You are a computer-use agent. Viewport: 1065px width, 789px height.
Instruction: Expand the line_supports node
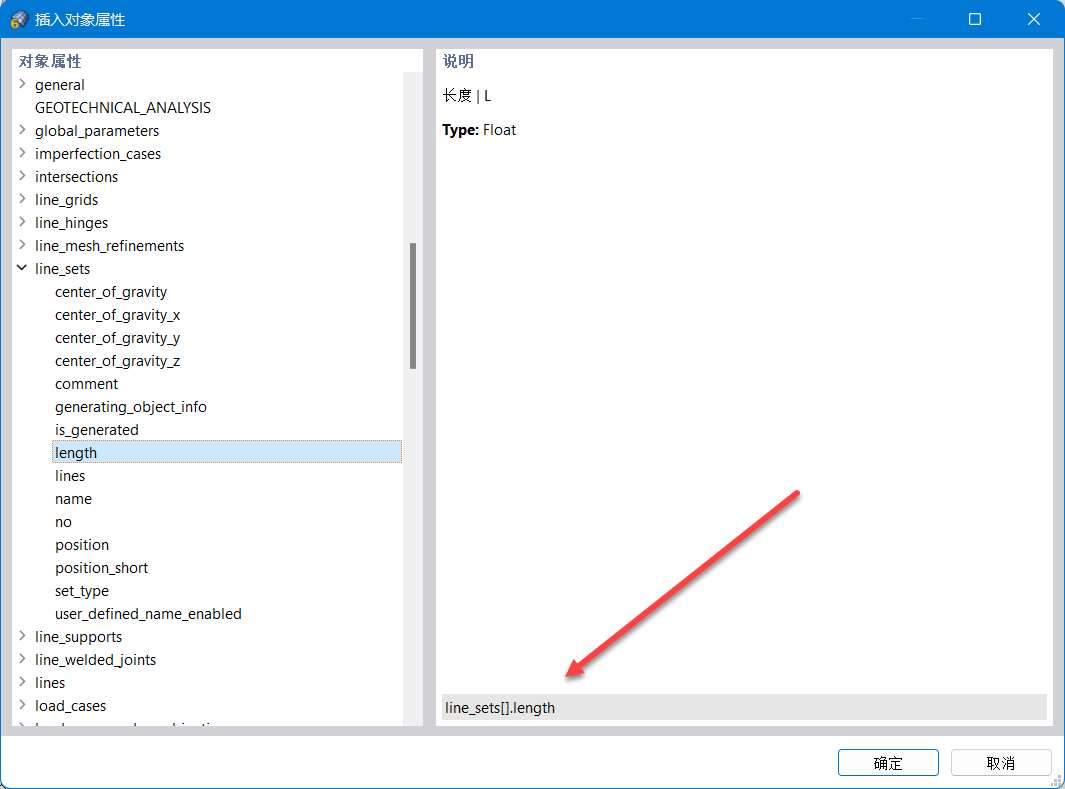tap(22, 636)
